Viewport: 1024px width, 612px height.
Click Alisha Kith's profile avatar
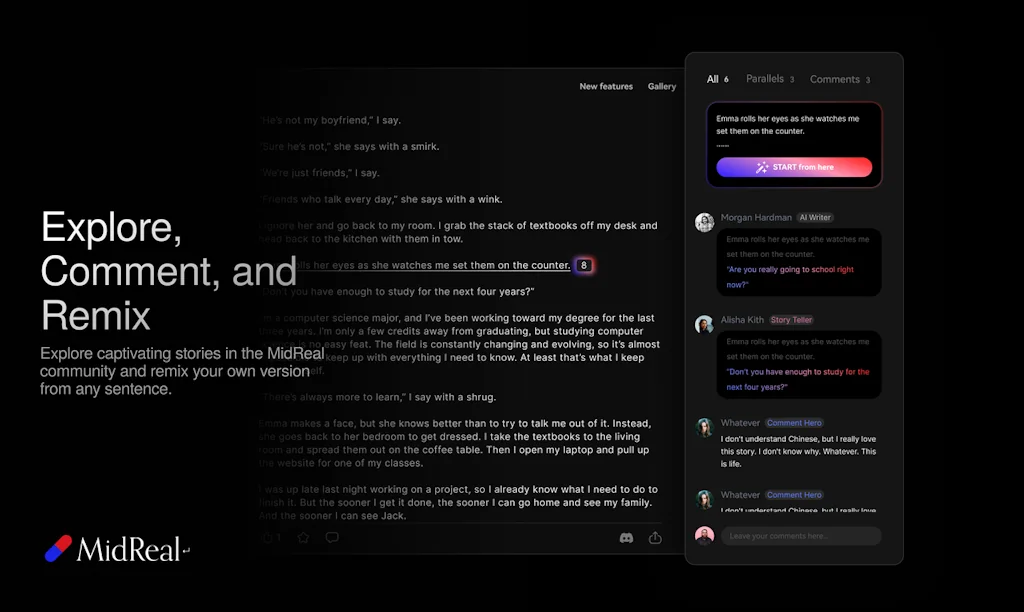(704, 323)
